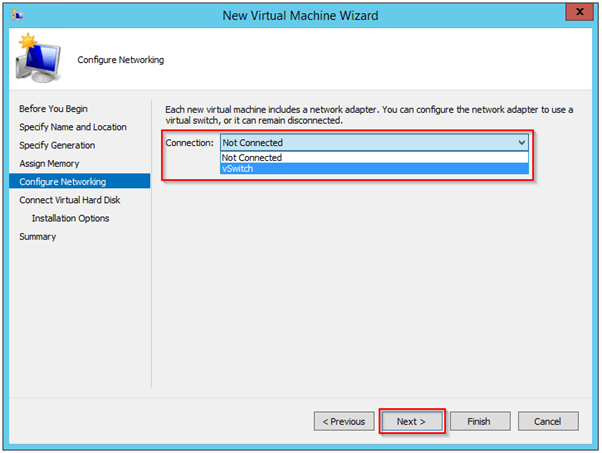Screen dimensions: 602x453
Task: Collapse the Connection dropdown using its arrow
Action: click(521, 143)
